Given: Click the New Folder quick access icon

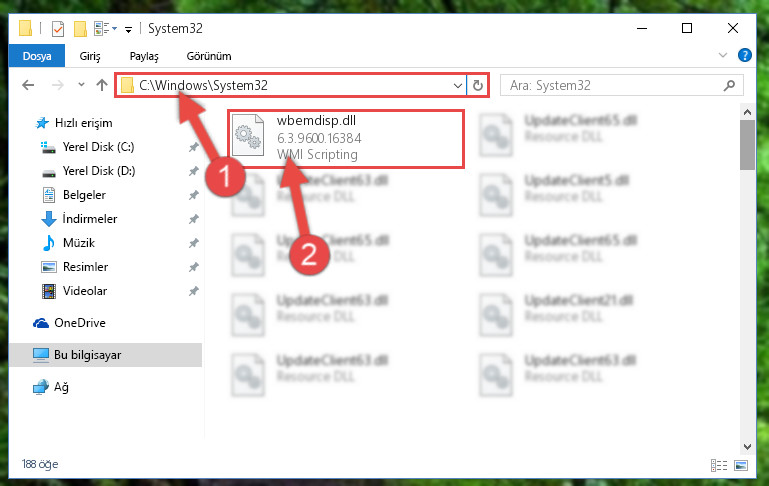Looking at the screenshot, I should coord(80,29).
